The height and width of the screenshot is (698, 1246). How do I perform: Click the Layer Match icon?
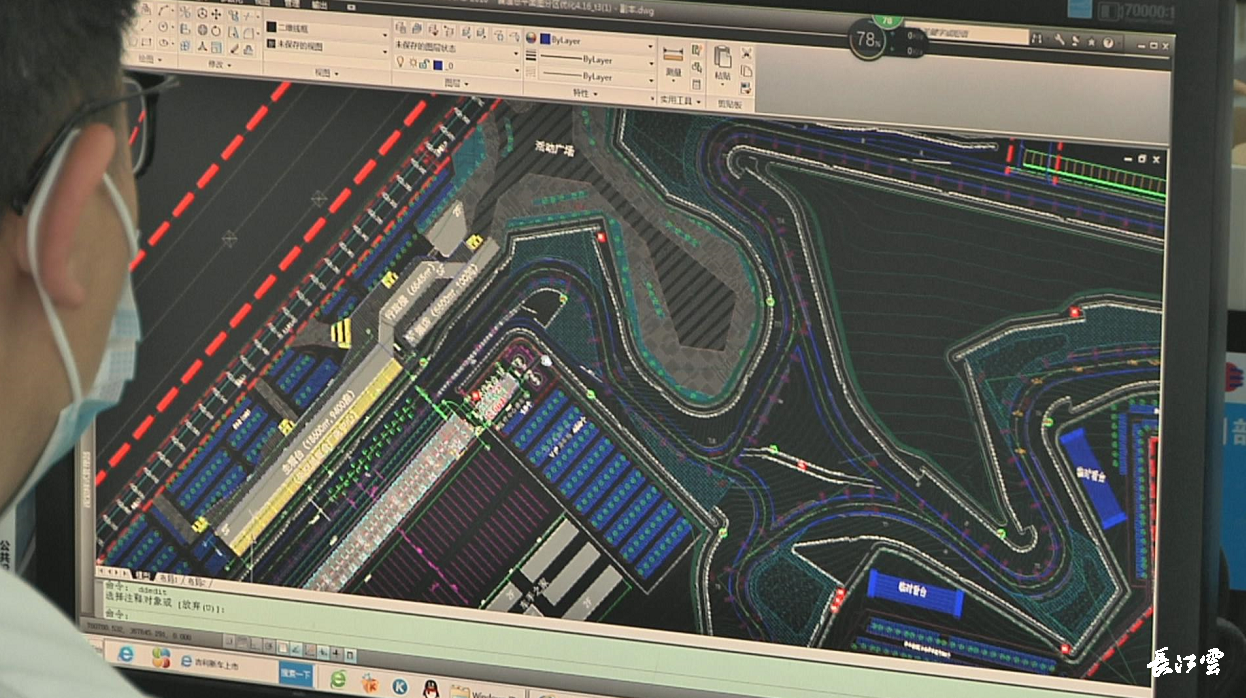(x=434, y=30)
